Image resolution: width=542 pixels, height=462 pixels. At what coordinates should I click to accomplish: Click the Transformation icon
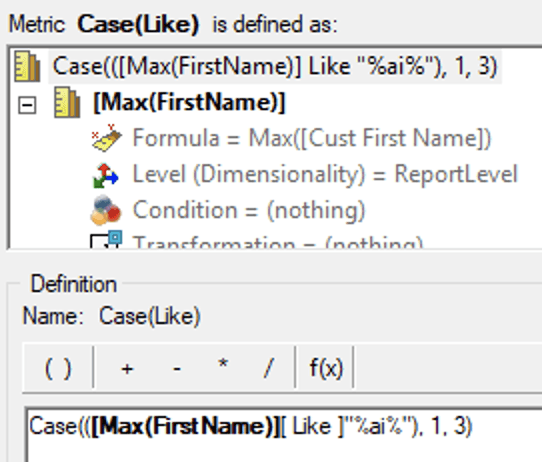point(106,239)
